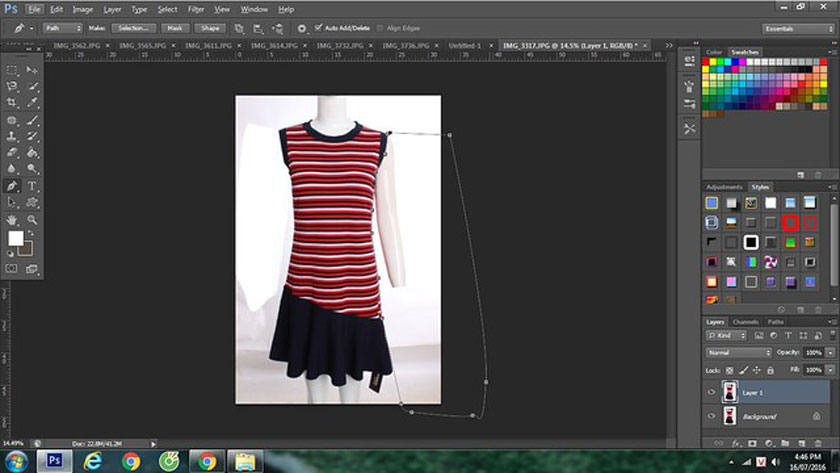Viewport: 840px width, 473px height.
Task: Select the Eyedropper tool
Action: 32,102
